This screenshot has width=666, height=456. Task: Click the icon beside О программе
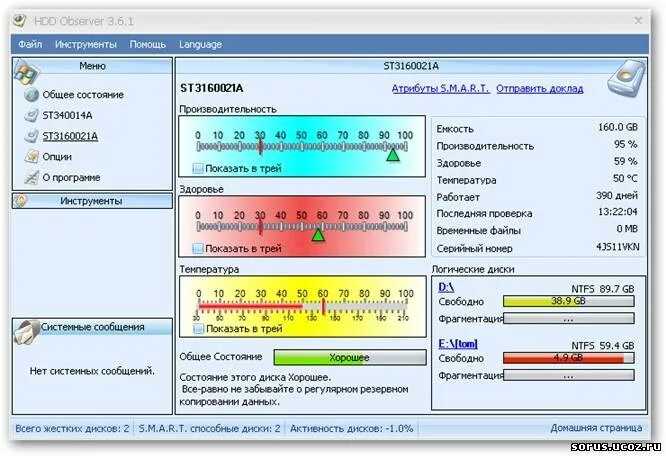31,177
